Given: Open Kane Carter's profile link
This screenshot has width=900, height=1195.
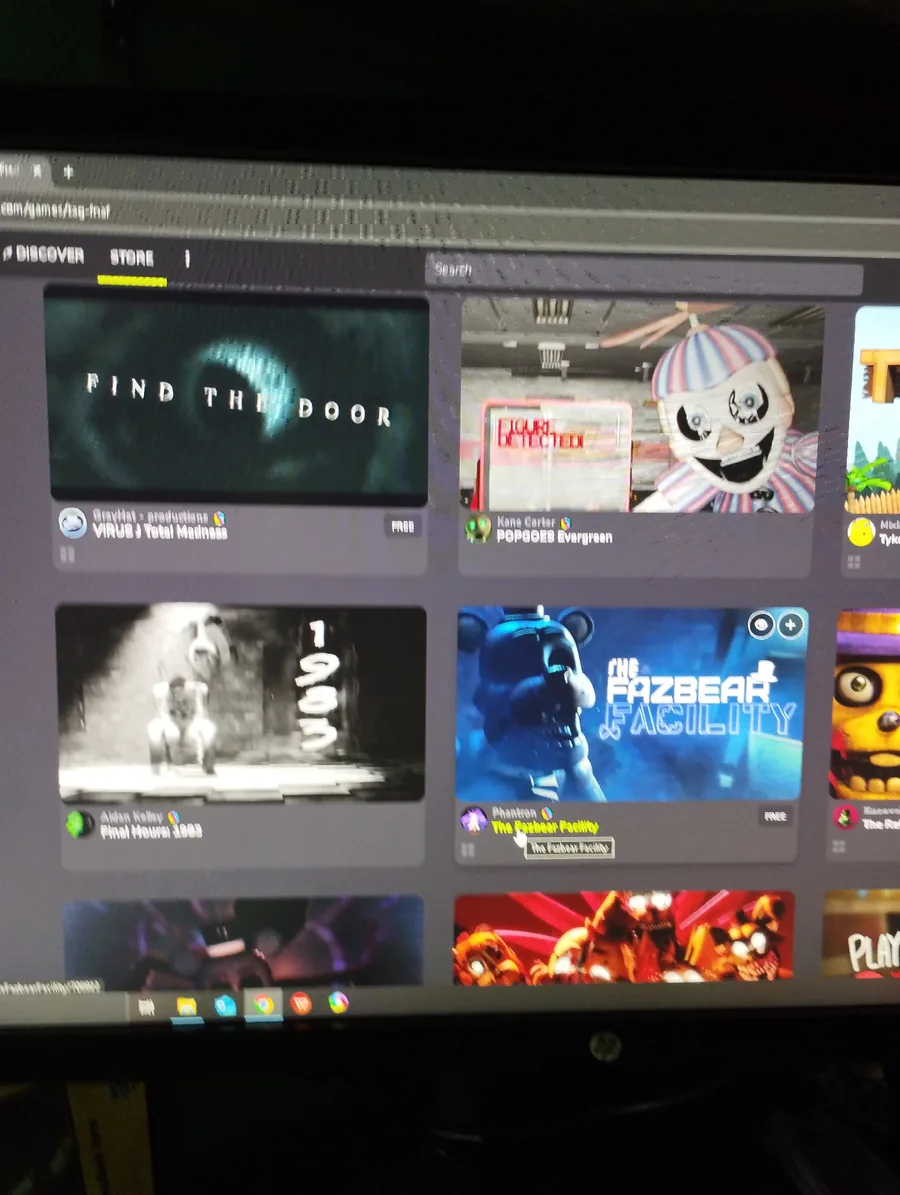Looking at the screenshot, I should (x=526, y=522).
